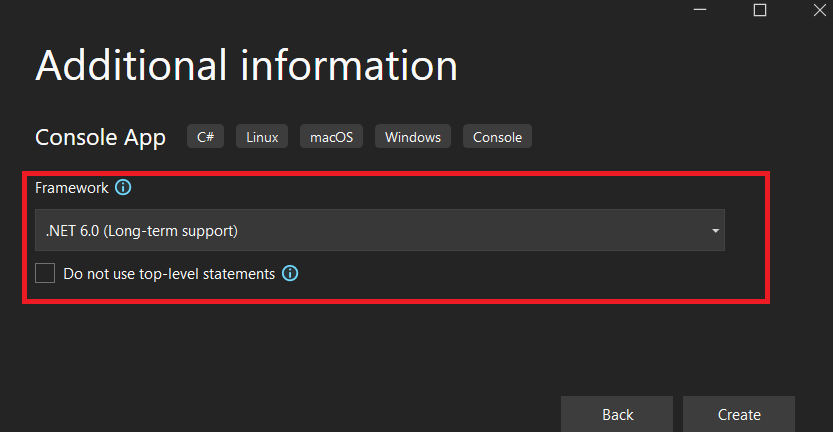833x432 pixels.
Task: Select the Linux platform tag
Action: [x=262, y=137]
